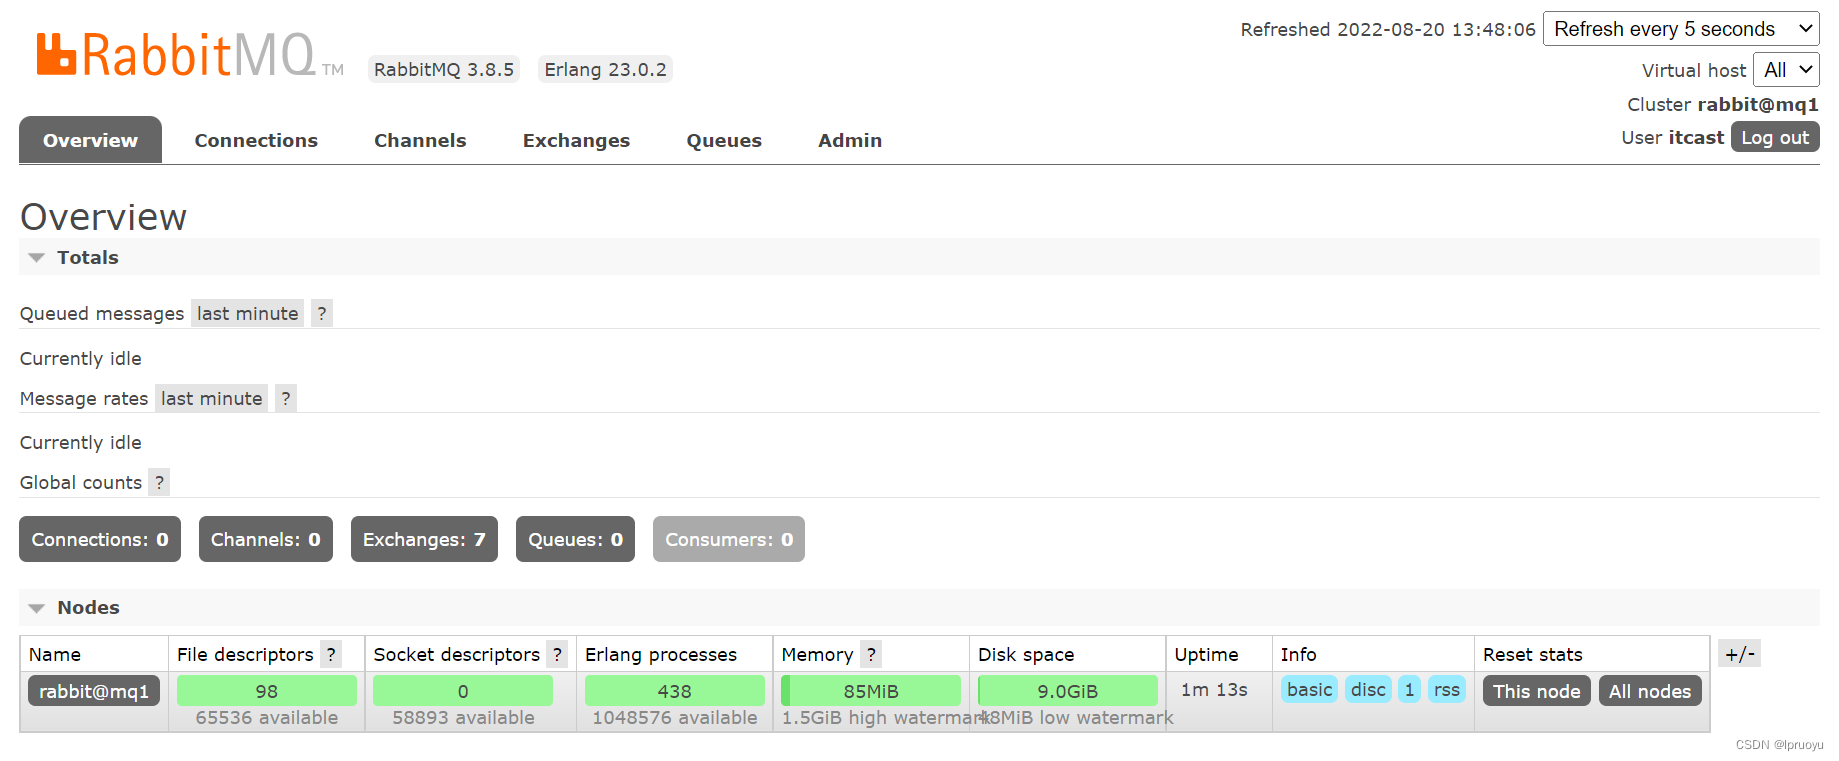Click the Channels: 0 count button
This screenshot has width=1839, height=761.
(266, 540)
